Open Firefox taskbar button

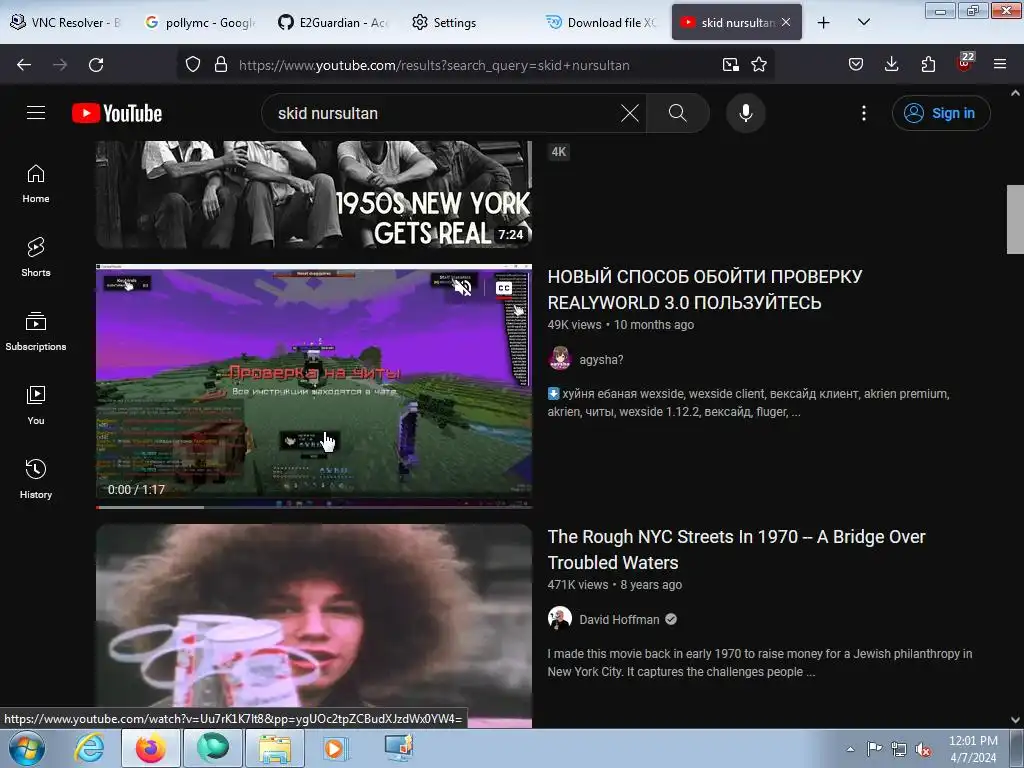(150, 748)
